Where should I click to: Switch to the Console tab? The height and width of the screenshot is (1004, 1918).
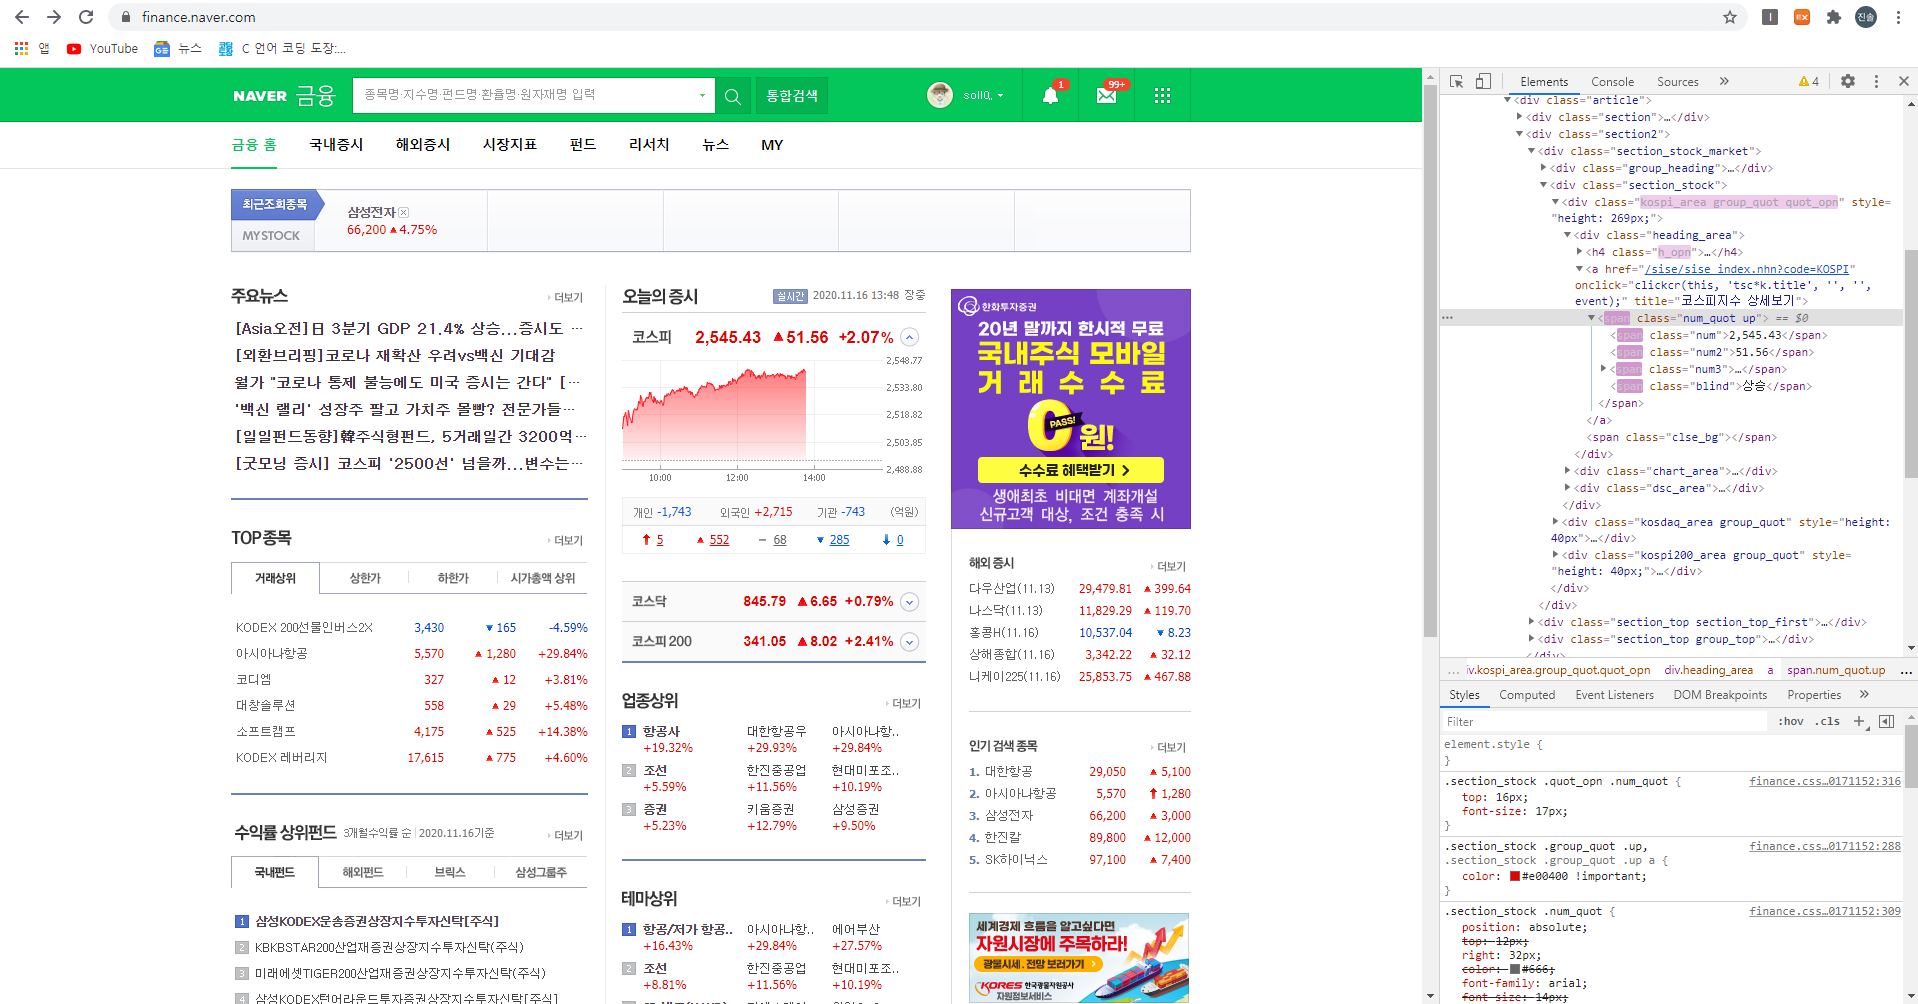tap(1612, 82)
